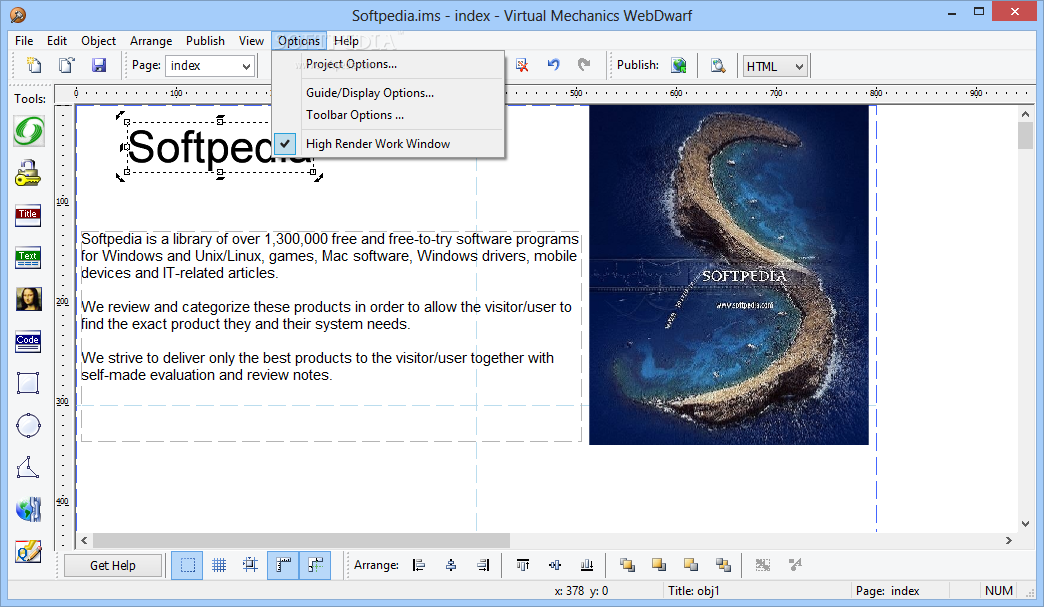Open the Publish menu
Screen dimensions: 1044x607
(205, 41)
